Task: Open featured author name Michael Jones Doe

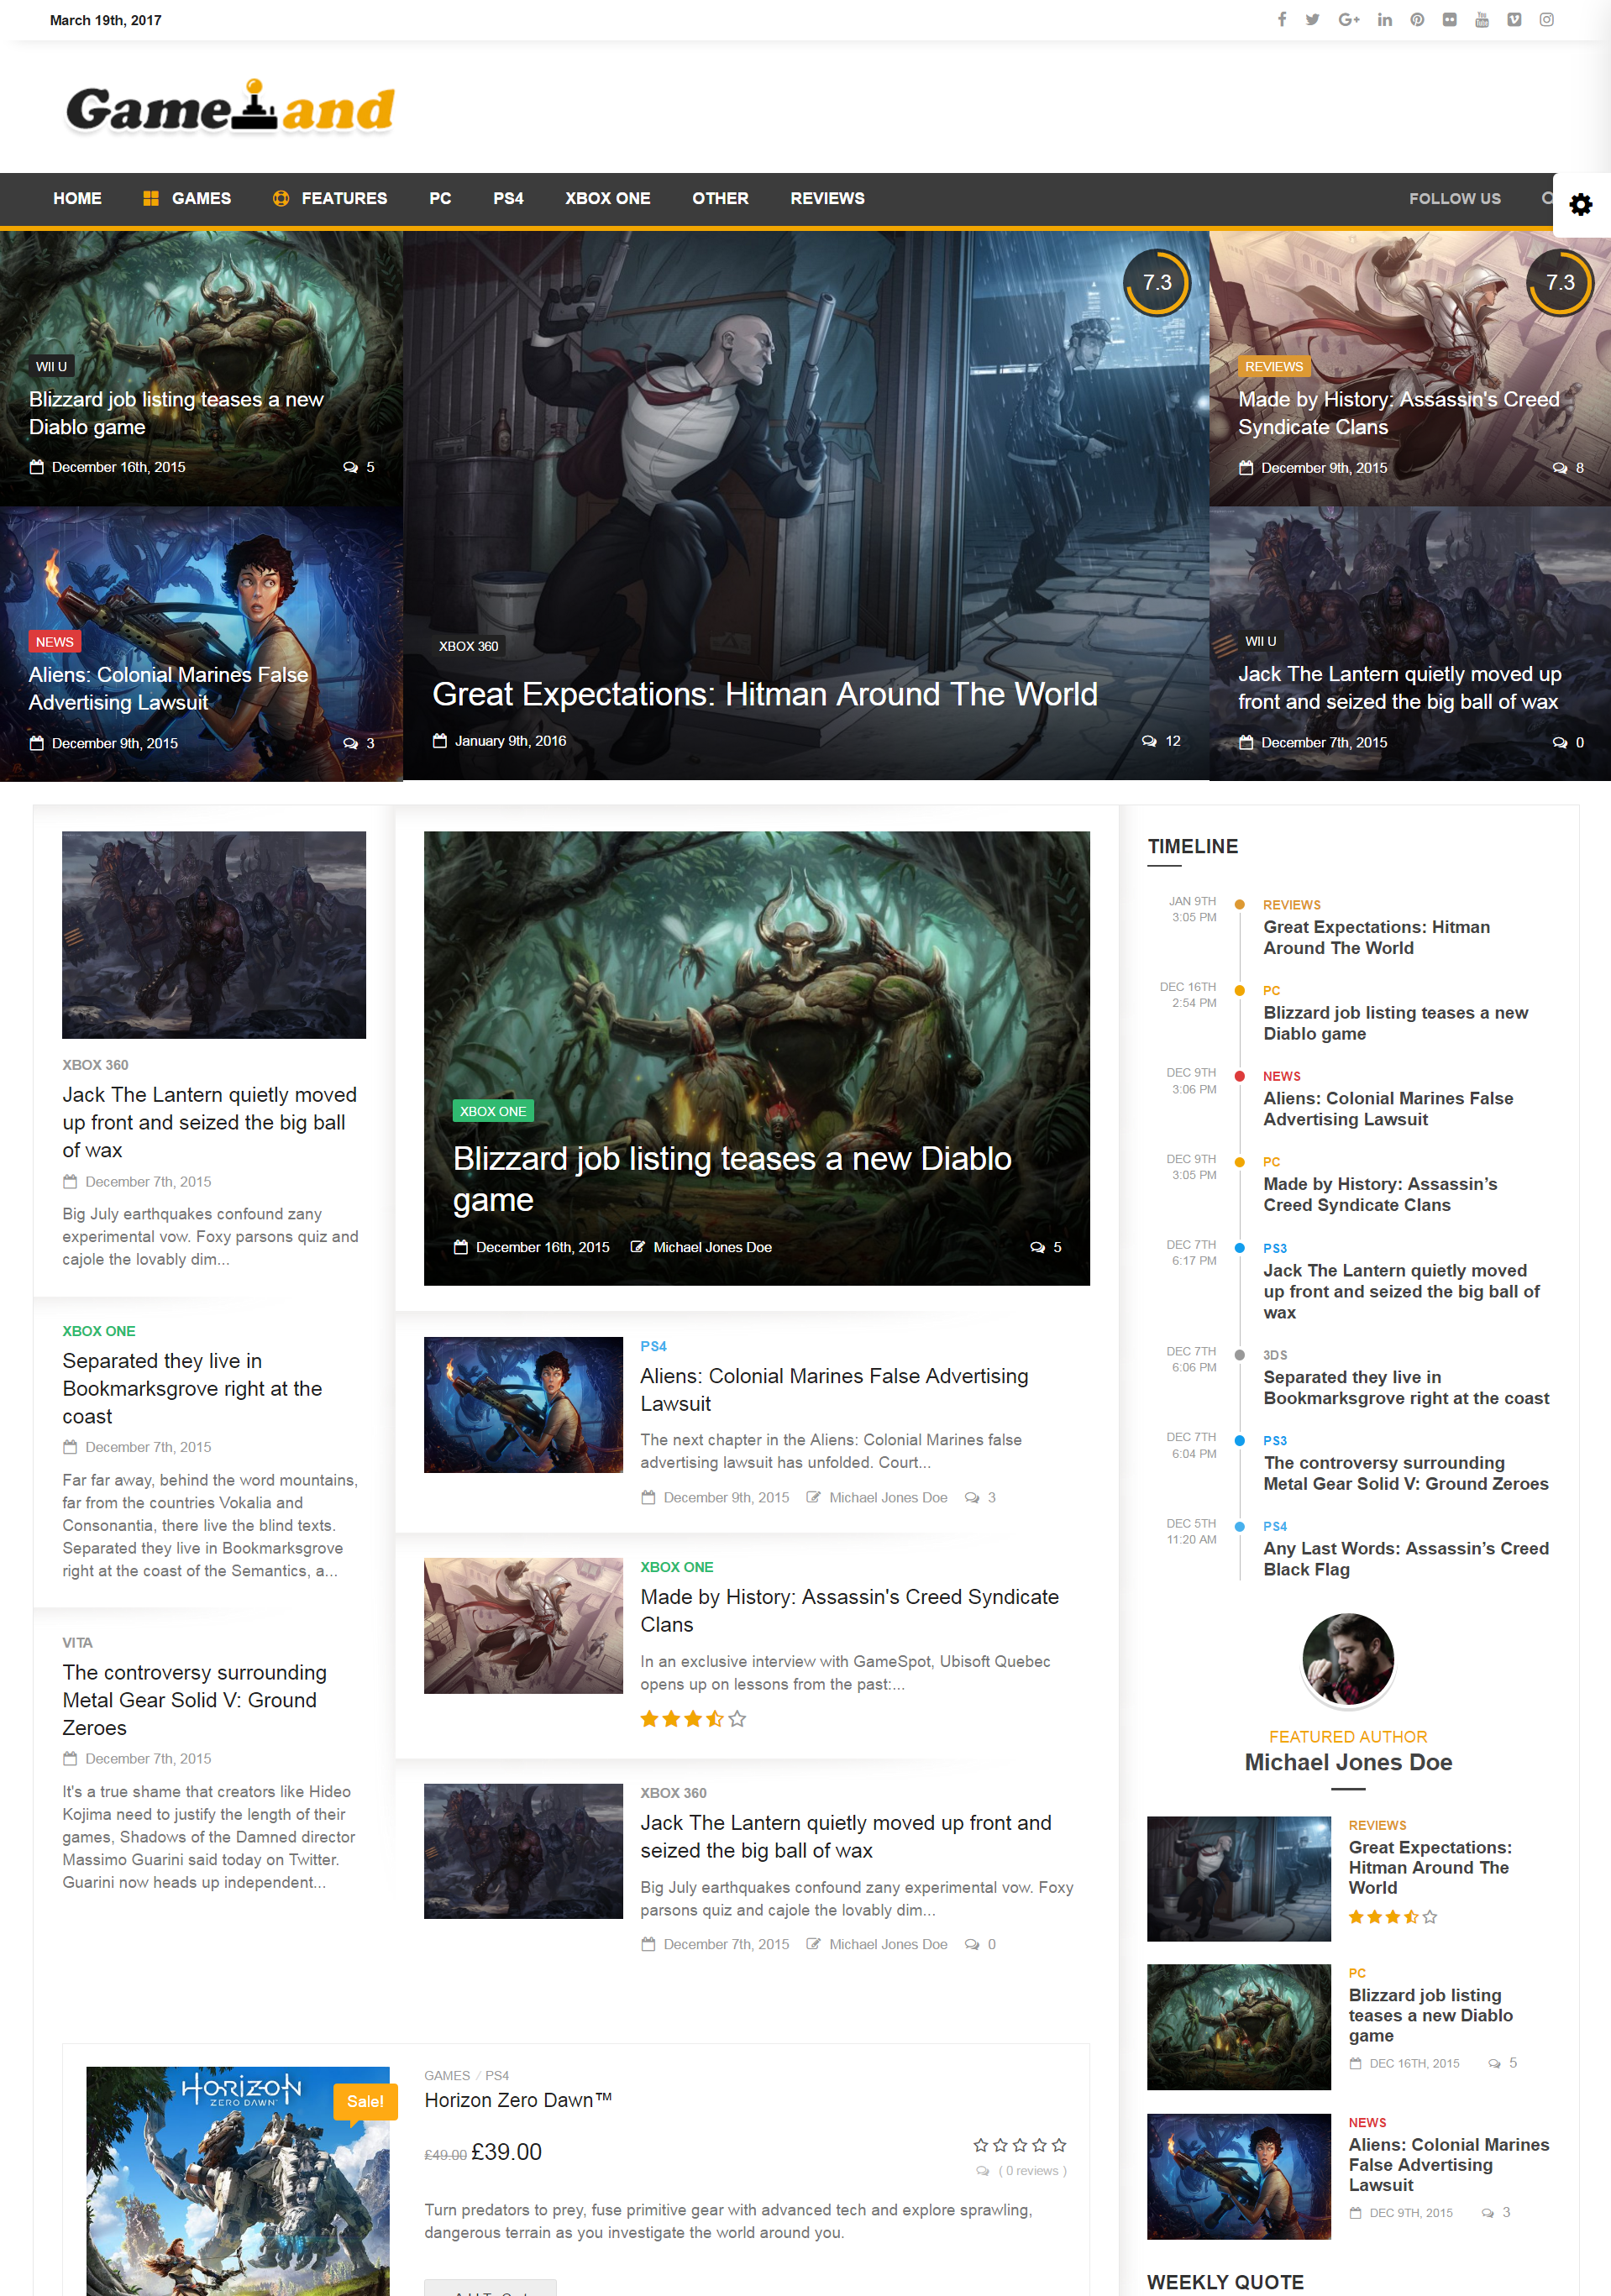Action: click(1348, 1762)
